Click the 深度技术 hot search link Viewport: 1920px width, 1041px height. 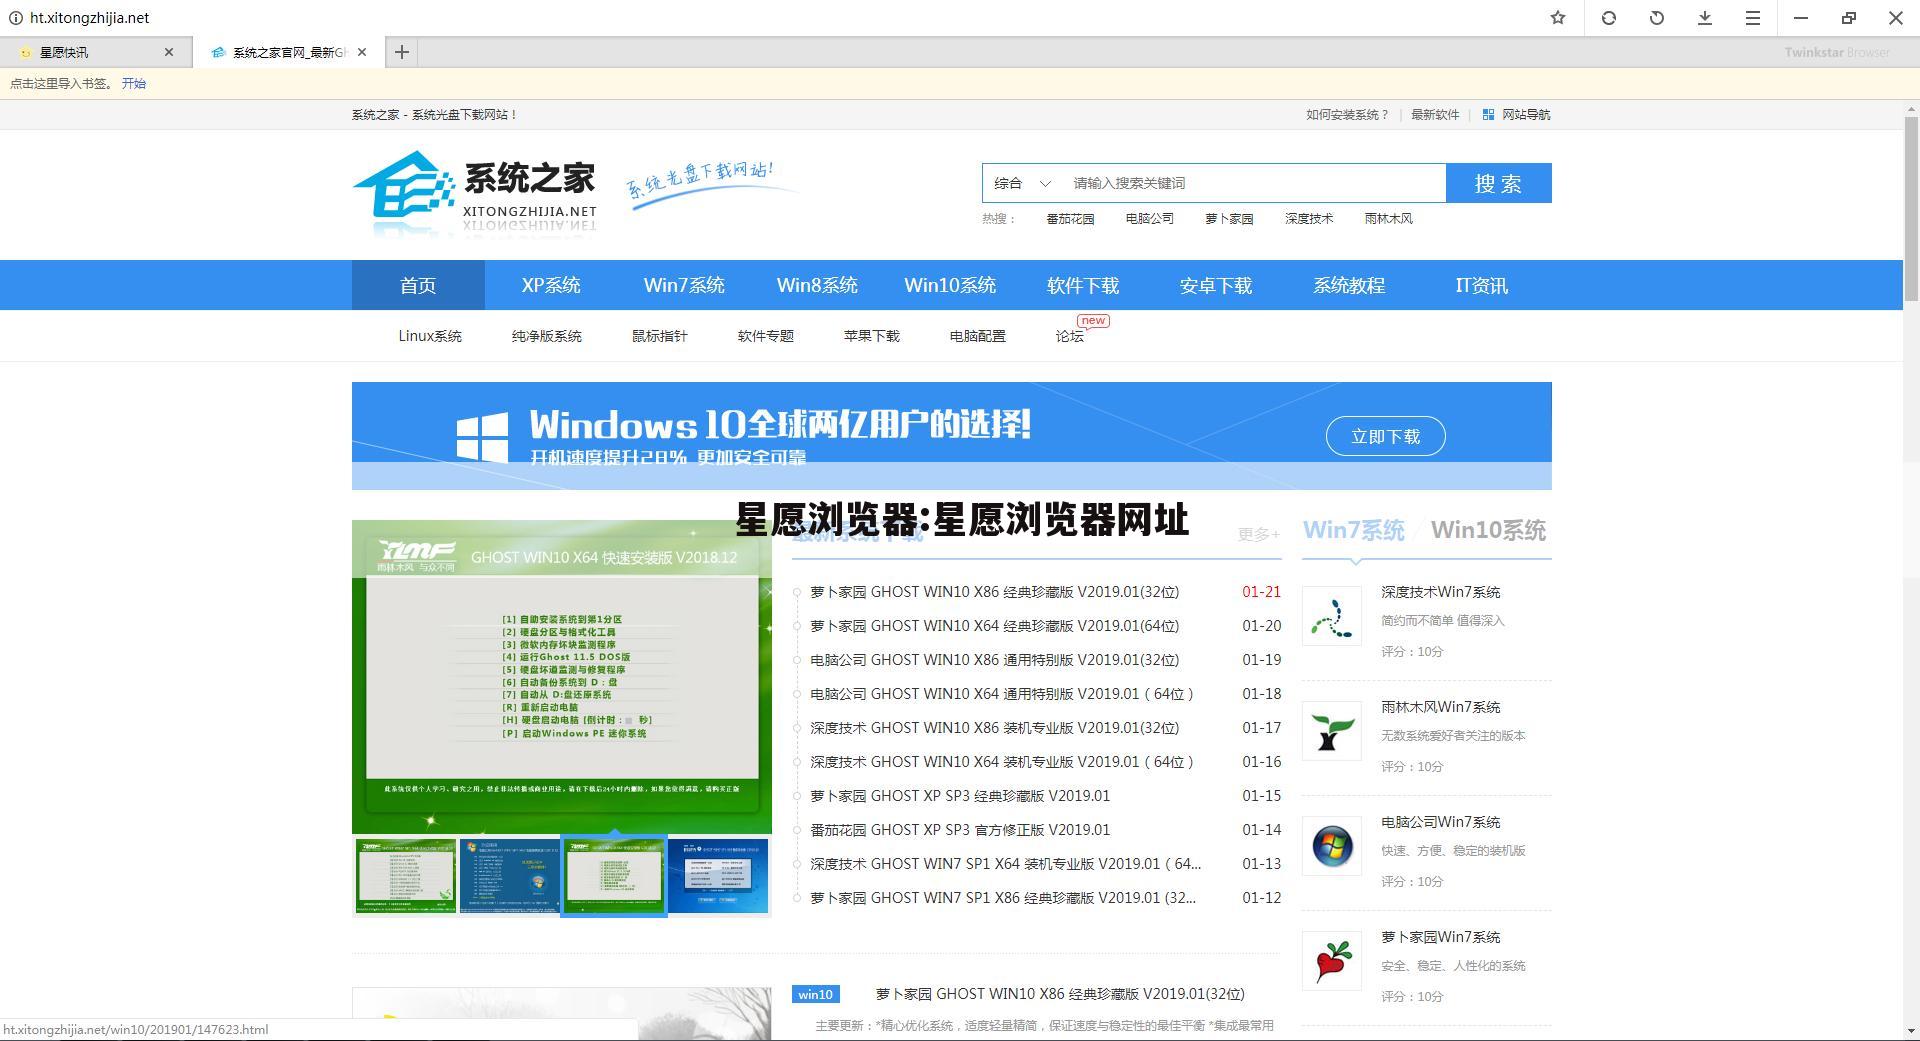coord(1309,219)
